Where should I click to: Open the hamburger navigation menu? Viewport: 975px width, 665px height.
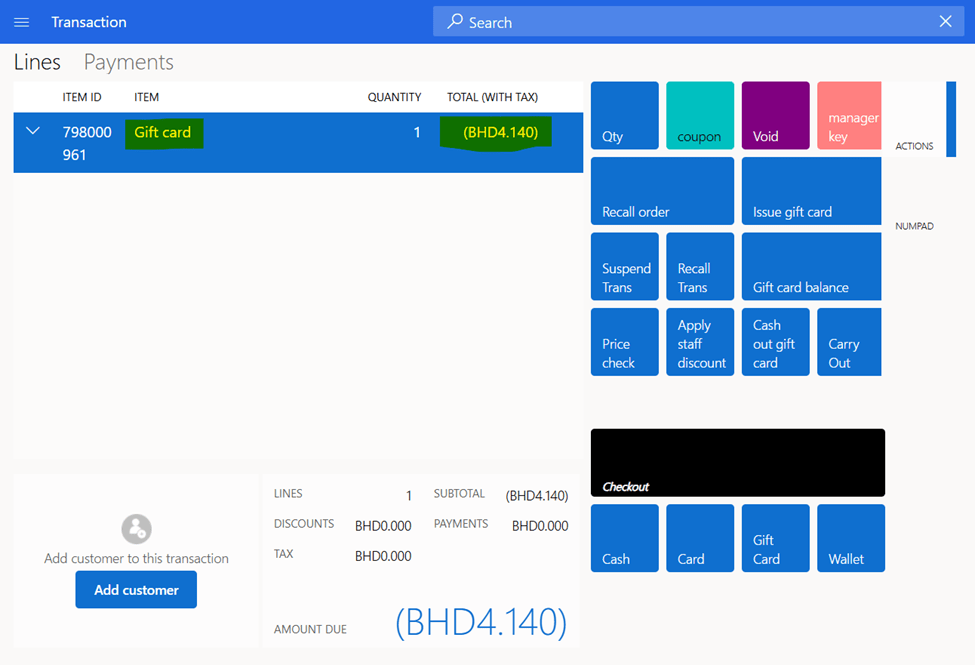[x=21, y=22]
